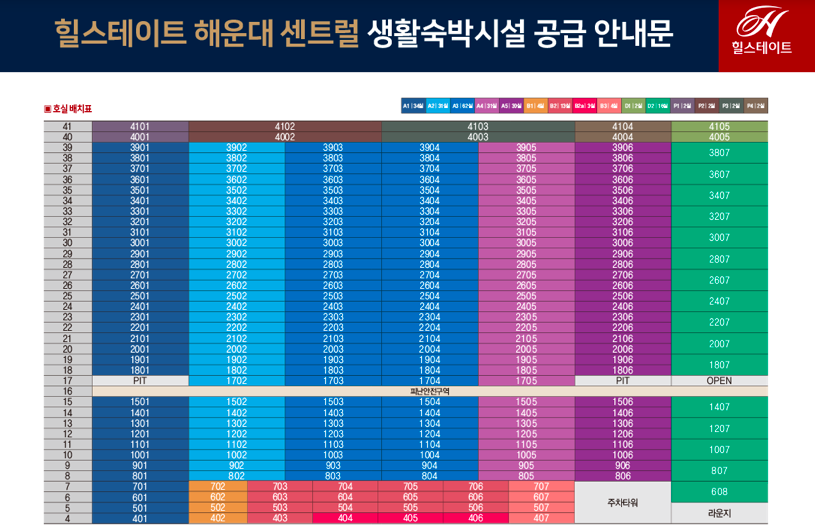
Task: Select unit 1407 green cell
Action: tap(719, 407)
